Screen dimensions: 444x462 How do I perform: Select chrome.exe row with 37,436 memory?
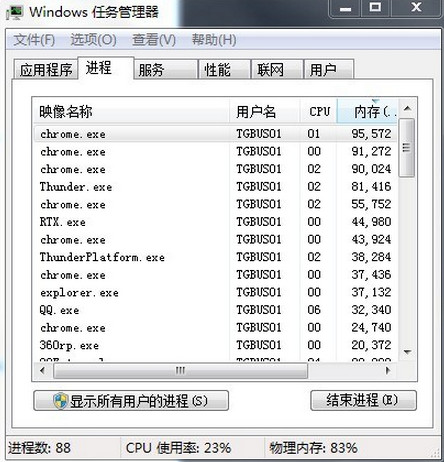[x=216, y=275]
